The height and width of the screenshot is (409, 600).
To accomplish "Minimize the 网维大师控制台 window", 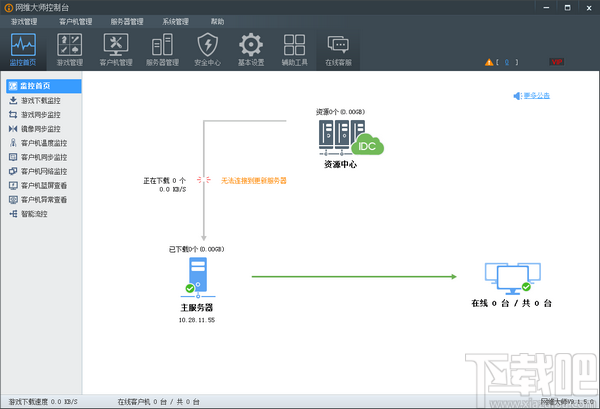I will pyautogui.click(x=546, y=8).
